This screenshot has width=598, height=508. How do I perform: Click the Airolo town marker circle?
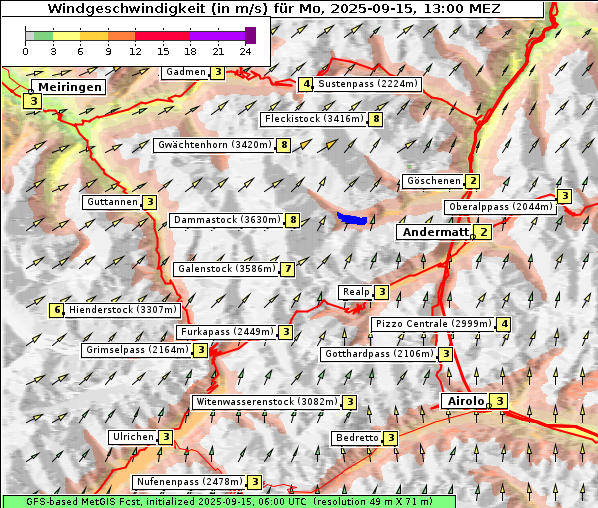489,406
